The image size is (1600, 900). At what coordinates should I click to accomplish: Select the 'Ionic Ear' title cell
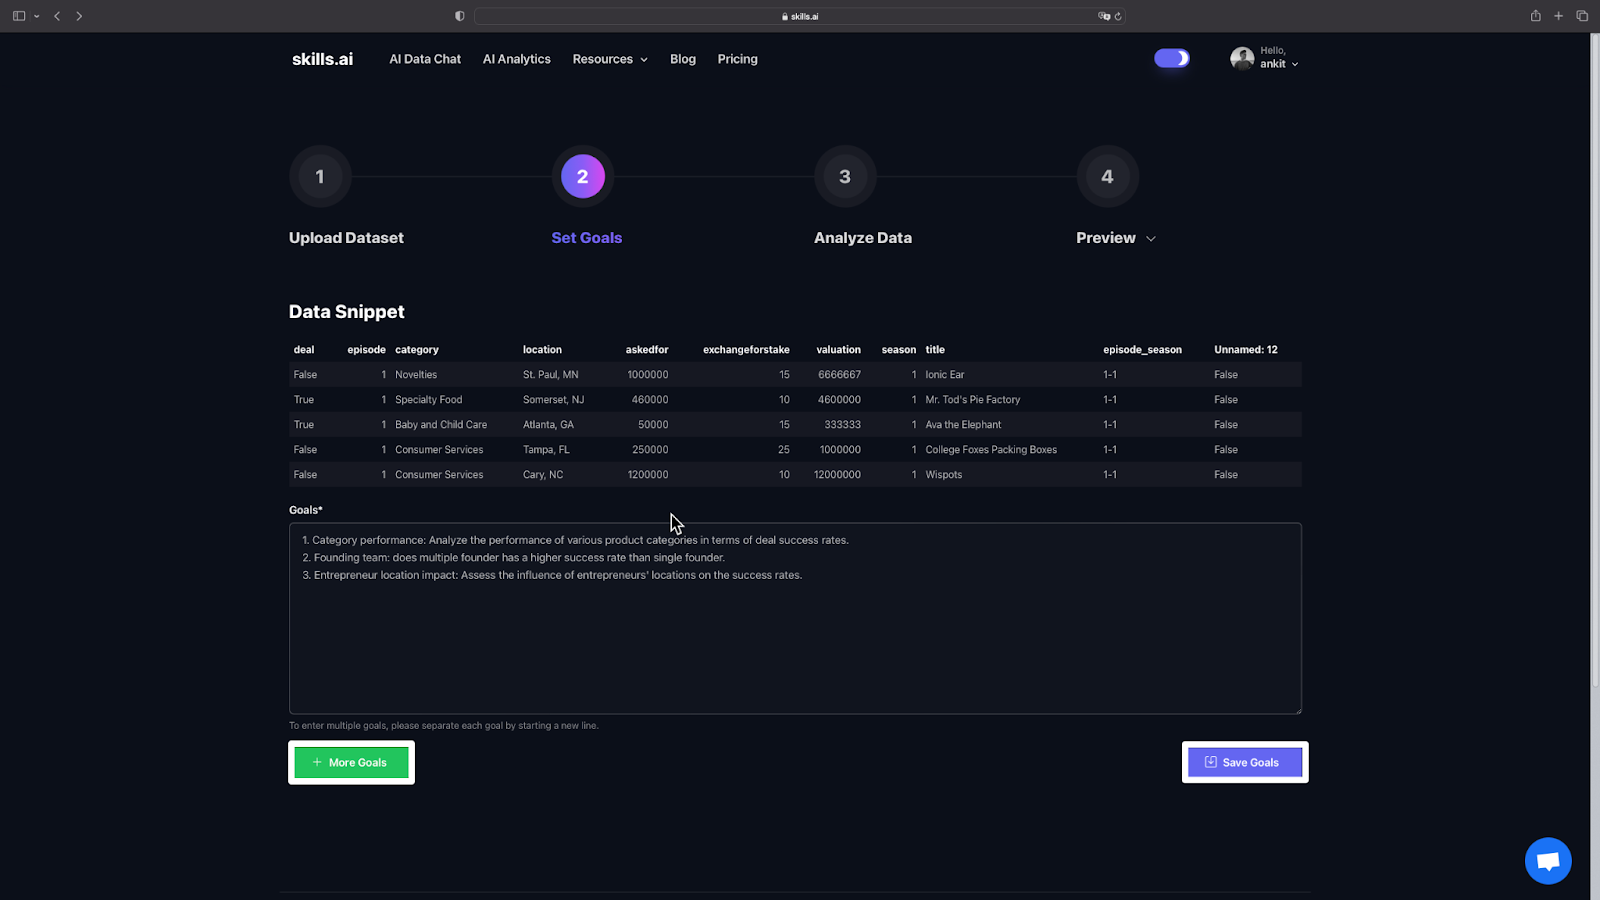pos(945,375)
